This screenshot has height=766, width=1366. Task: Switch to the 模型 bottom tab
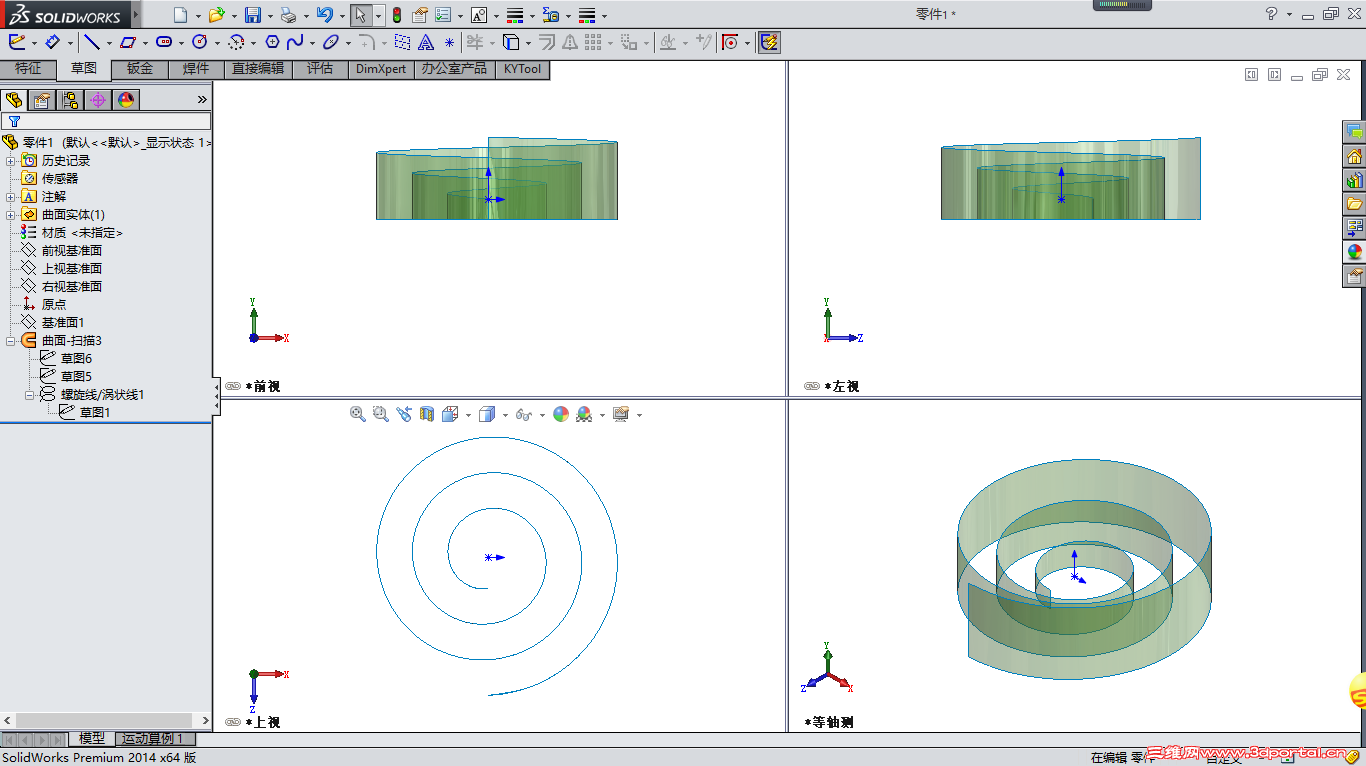(92, 739)
